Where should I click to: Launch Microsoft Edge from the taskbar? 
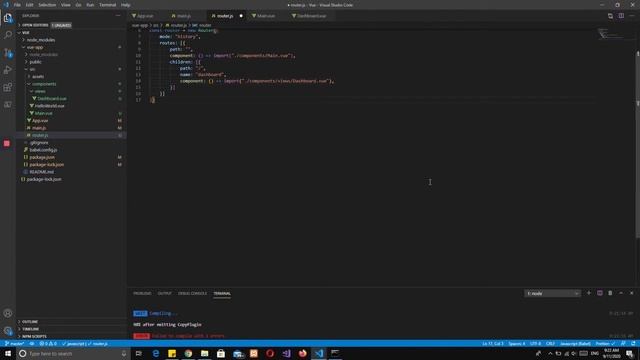(156, 353)
